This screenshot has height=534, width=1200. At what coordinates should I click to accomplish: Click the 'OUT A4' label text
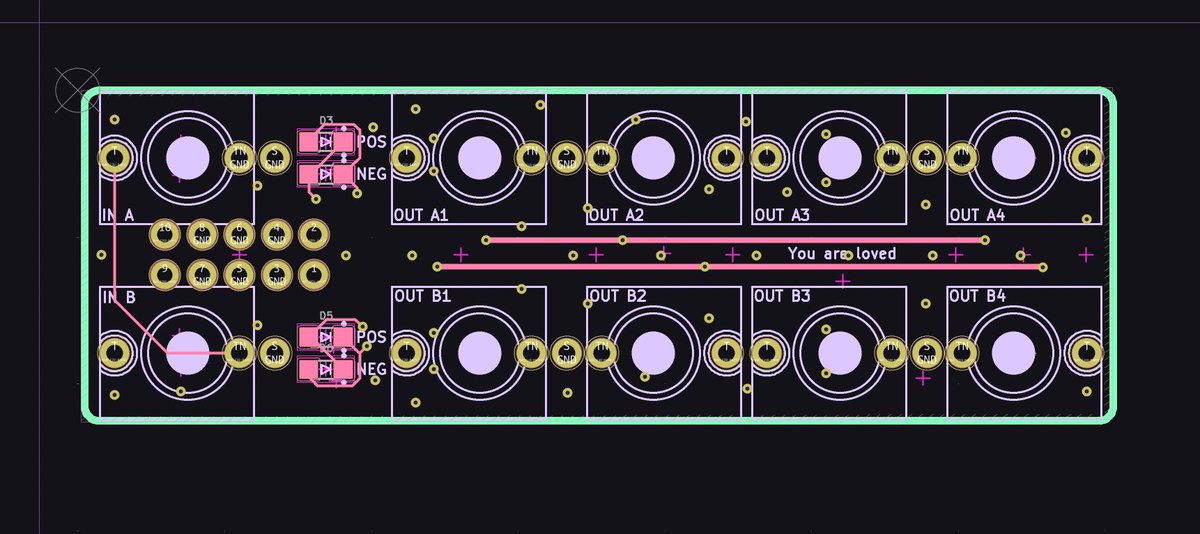click(x=977, y=215)
